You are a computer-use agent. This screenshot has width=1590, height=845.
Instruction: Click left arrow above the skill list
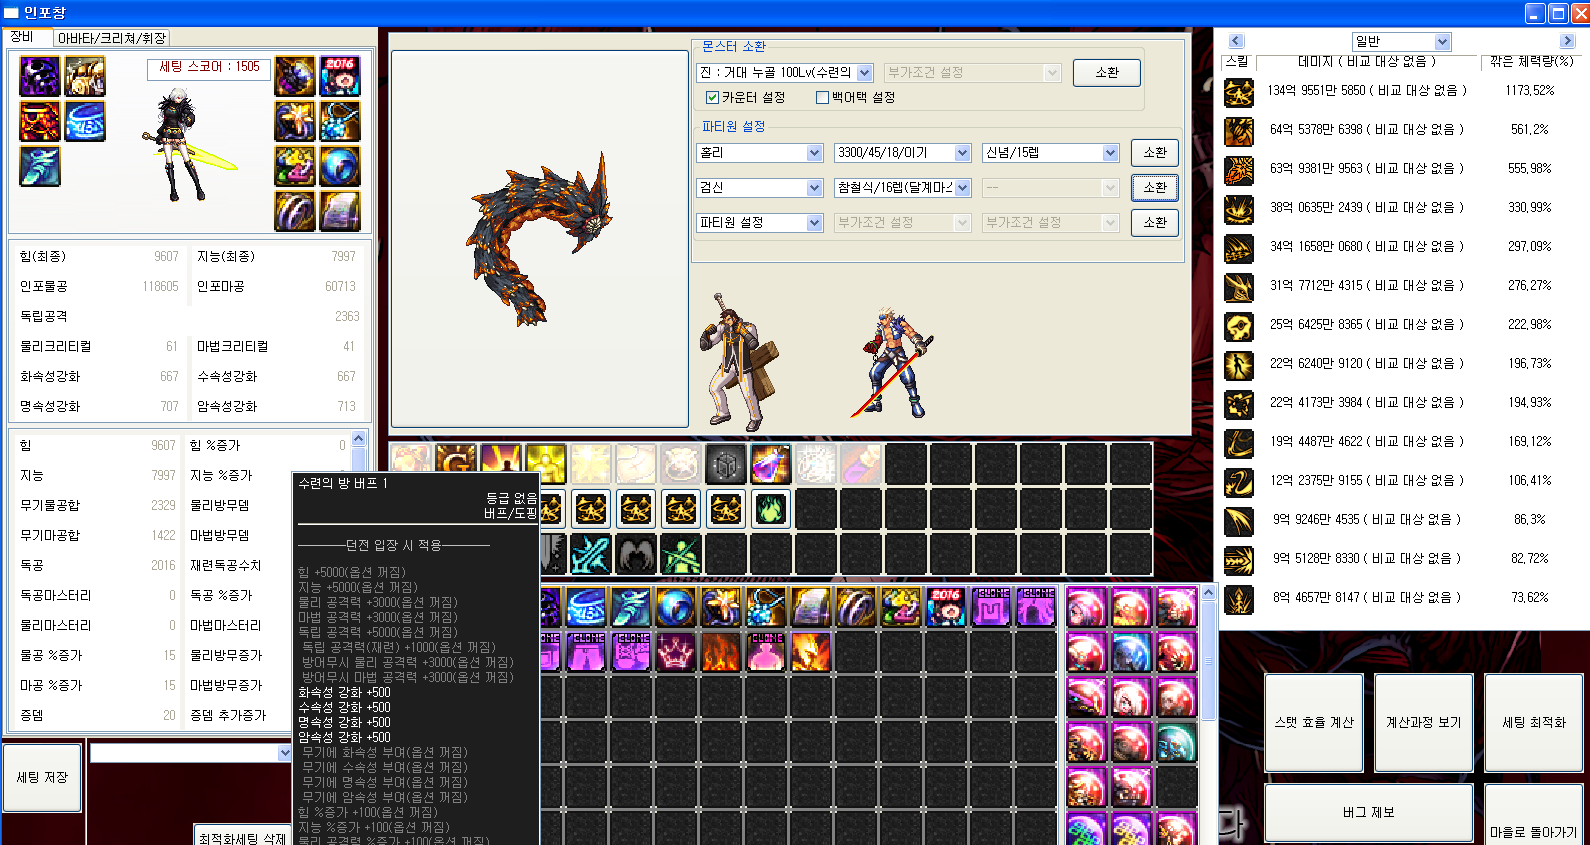click(x=1236, y=41)
